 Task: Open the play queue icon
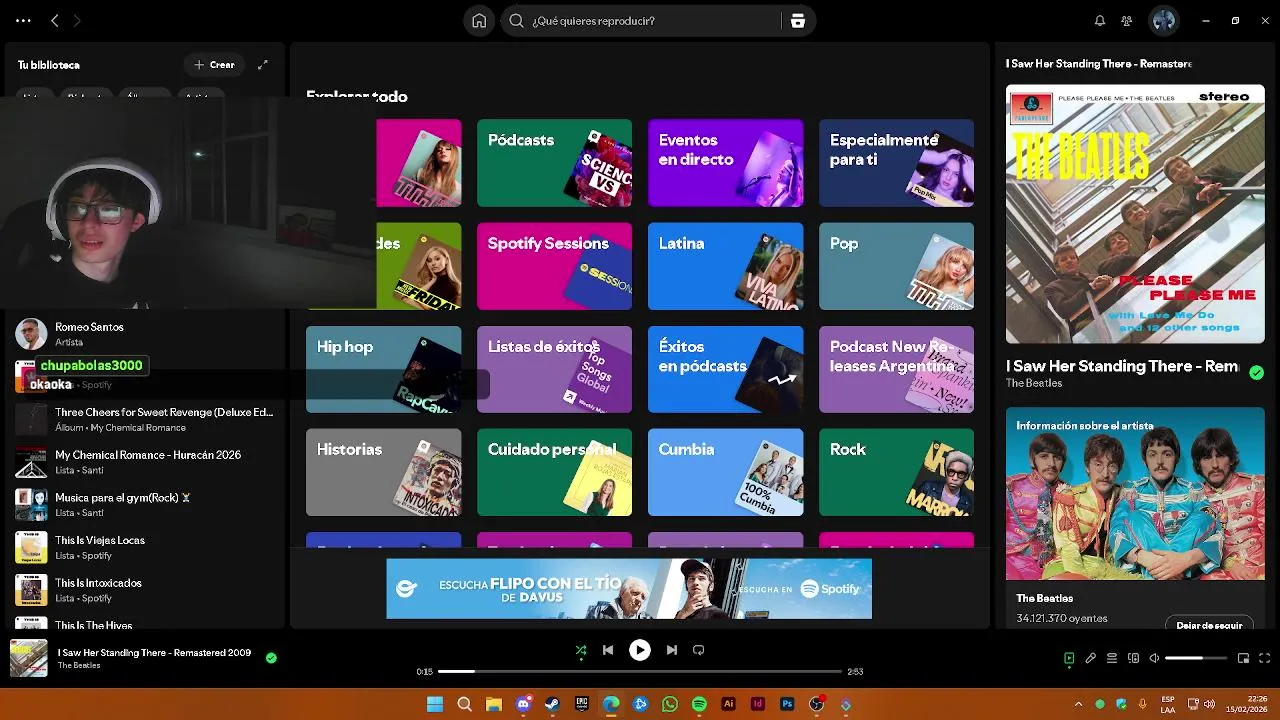[1112, 658]
